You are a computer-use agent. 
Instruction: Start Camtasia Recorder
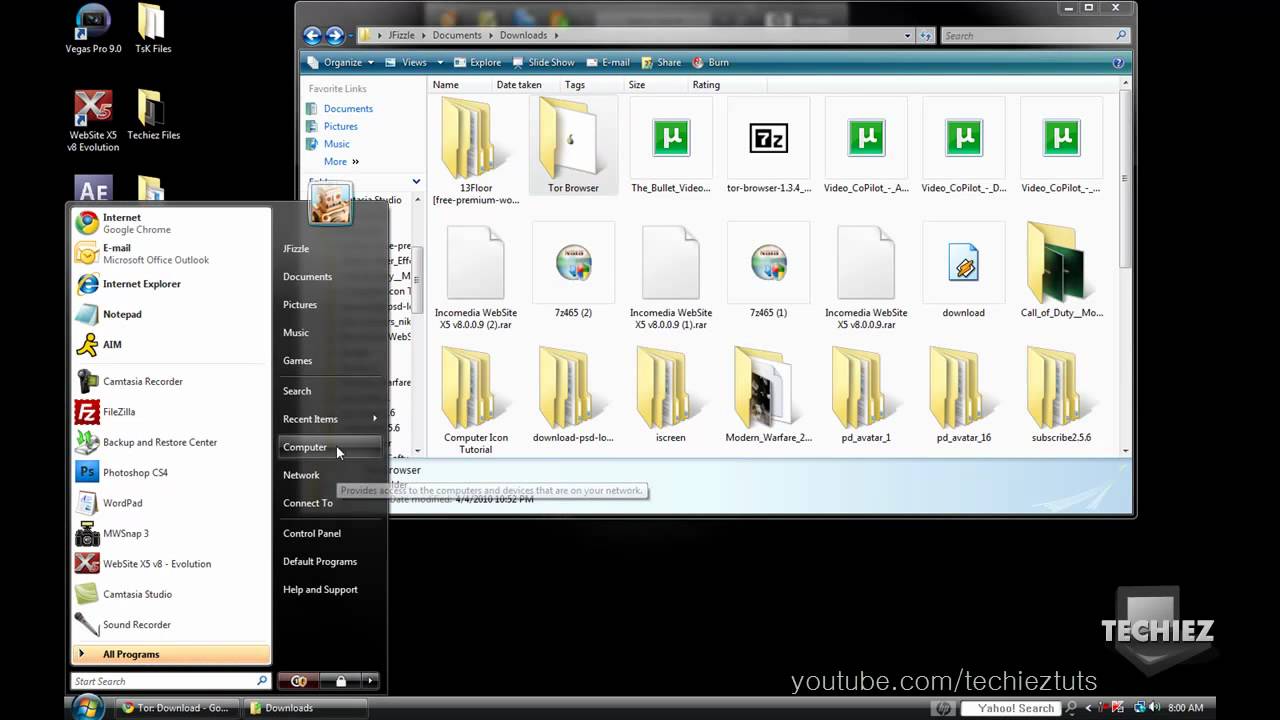click(x=170, y=381)
